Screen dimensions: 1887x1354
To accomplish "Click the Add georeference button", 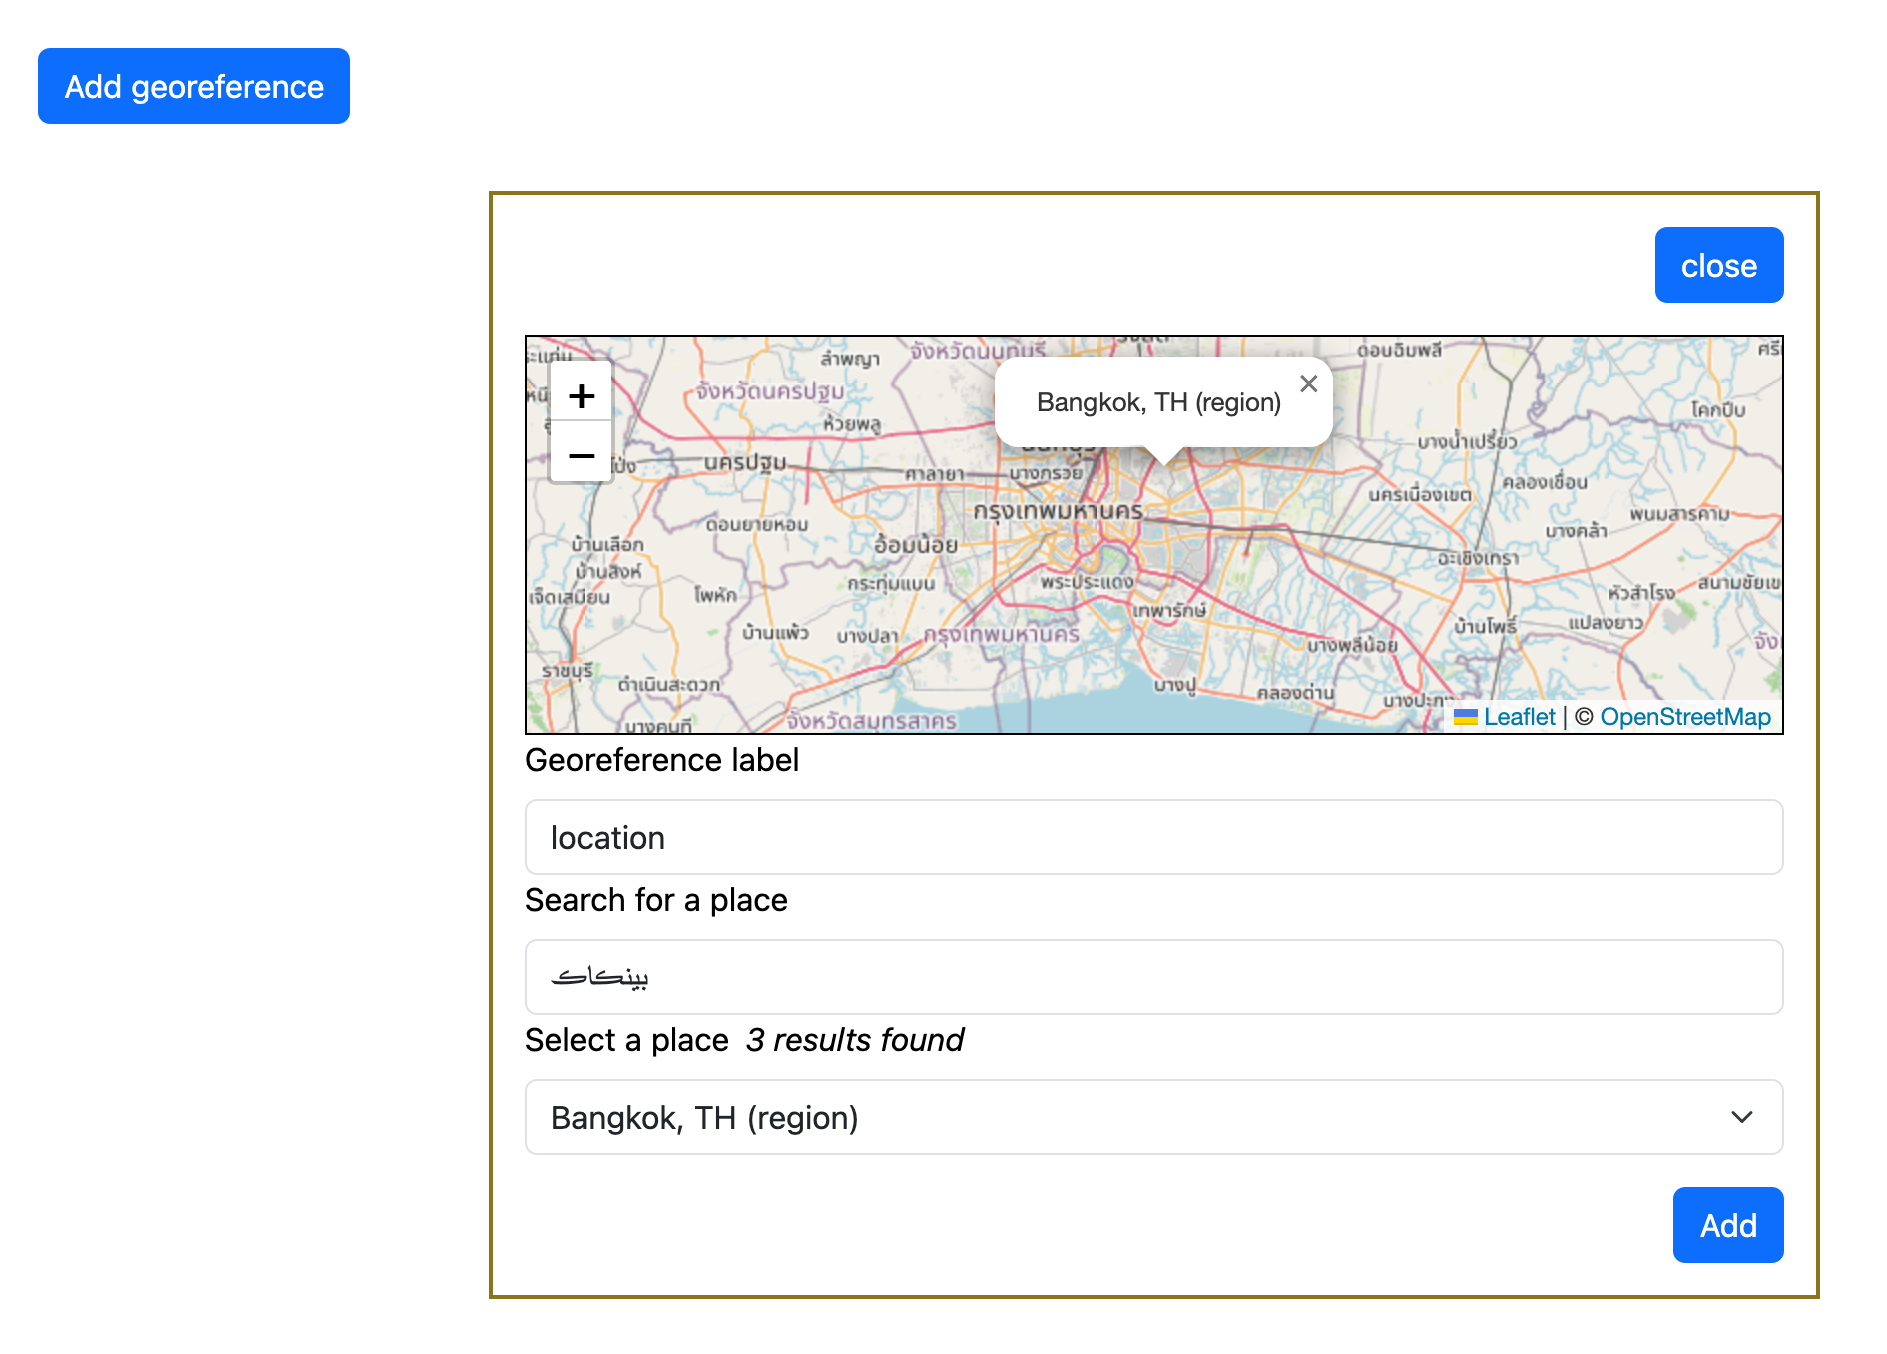I will coord(194,86).
